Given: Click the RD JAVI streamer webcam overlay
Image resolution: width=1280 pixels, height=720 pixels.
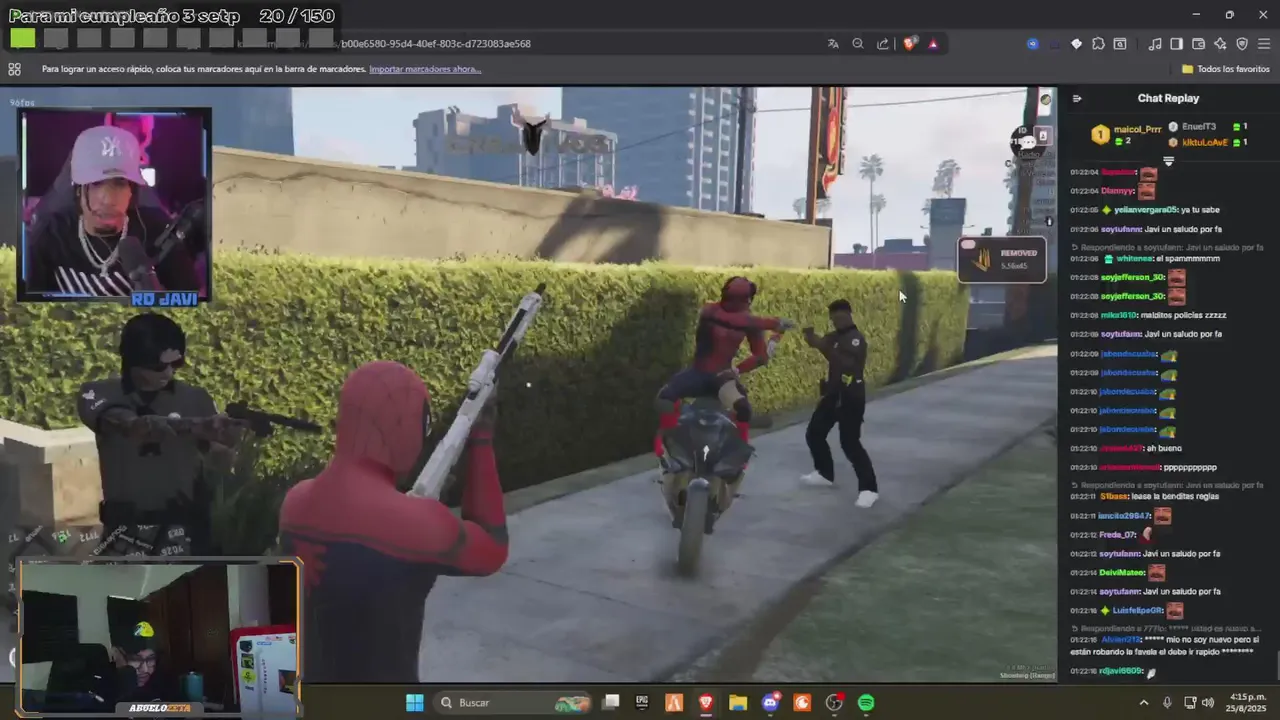Looking at the screenshot, I should coord(114,204).
